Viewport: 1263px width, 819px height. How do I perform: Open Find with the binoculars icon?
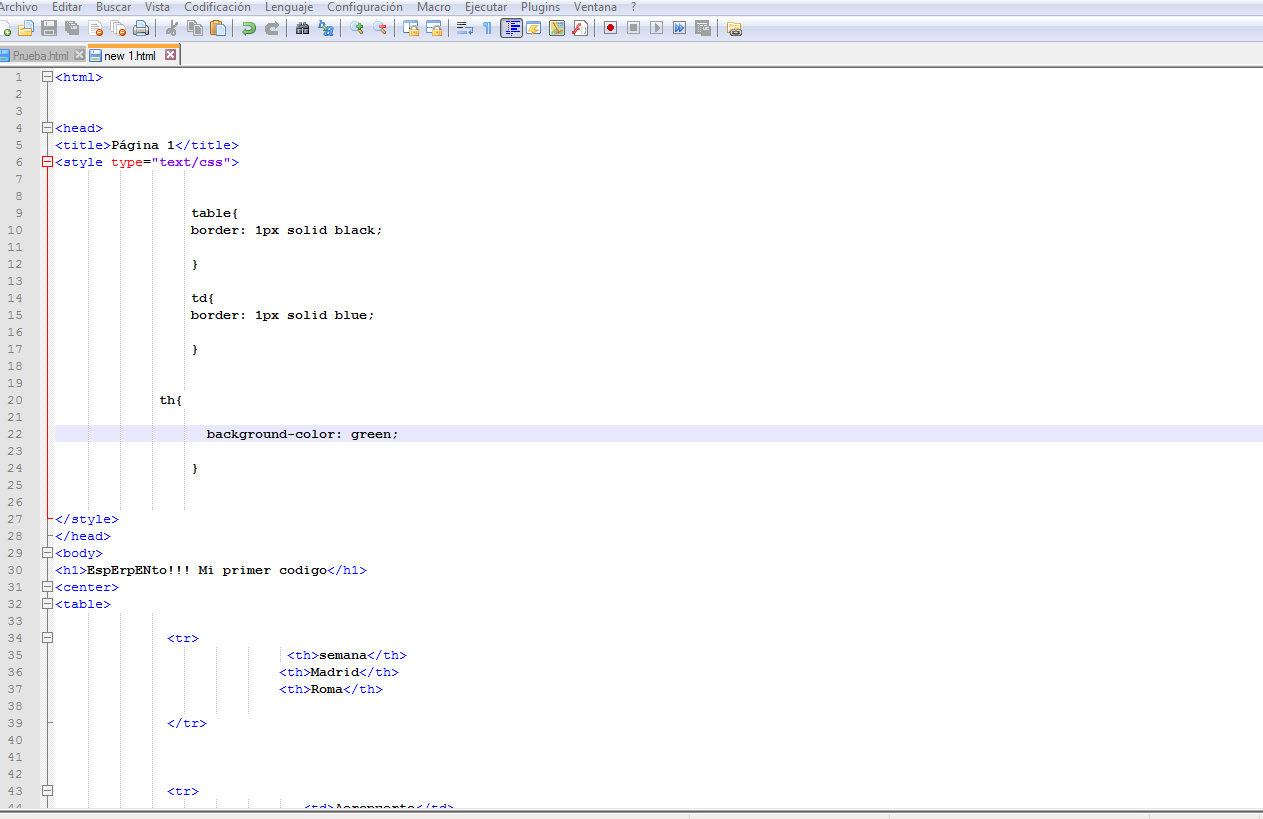pos(302,28)
